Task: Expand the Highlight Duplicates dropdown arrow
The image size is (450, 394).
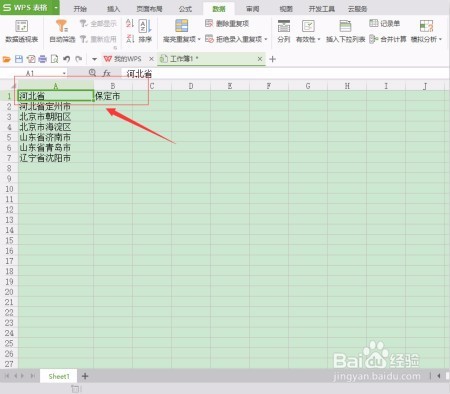Action: (x=199, y=39)
